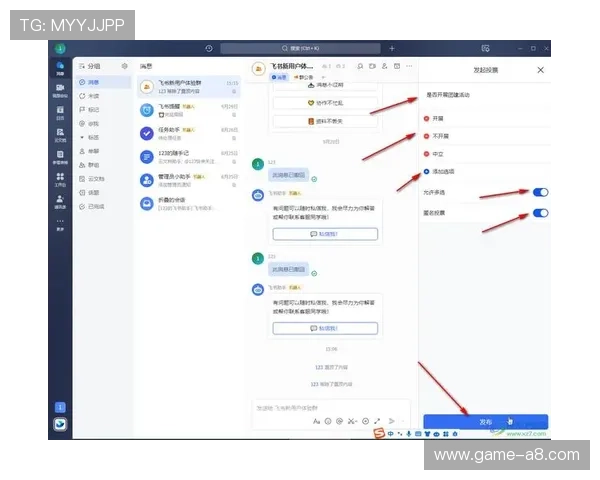The width and height of the screenshot is (600, 480).
Task: Click the 发布 publish button
Action: pyautogui.click(x=485, y=421)
